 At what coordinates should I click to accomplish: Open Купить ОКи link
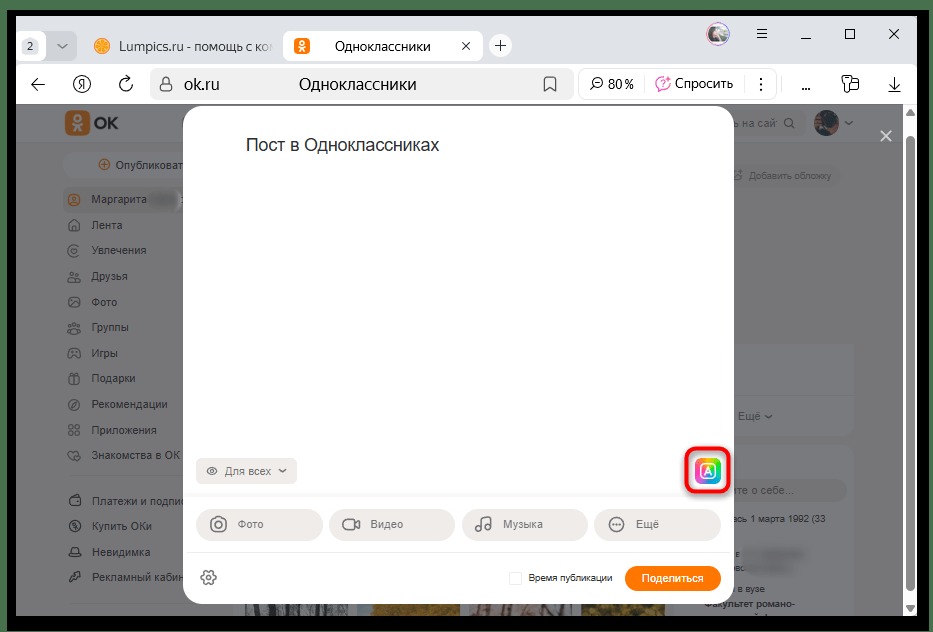pos(121,526)
